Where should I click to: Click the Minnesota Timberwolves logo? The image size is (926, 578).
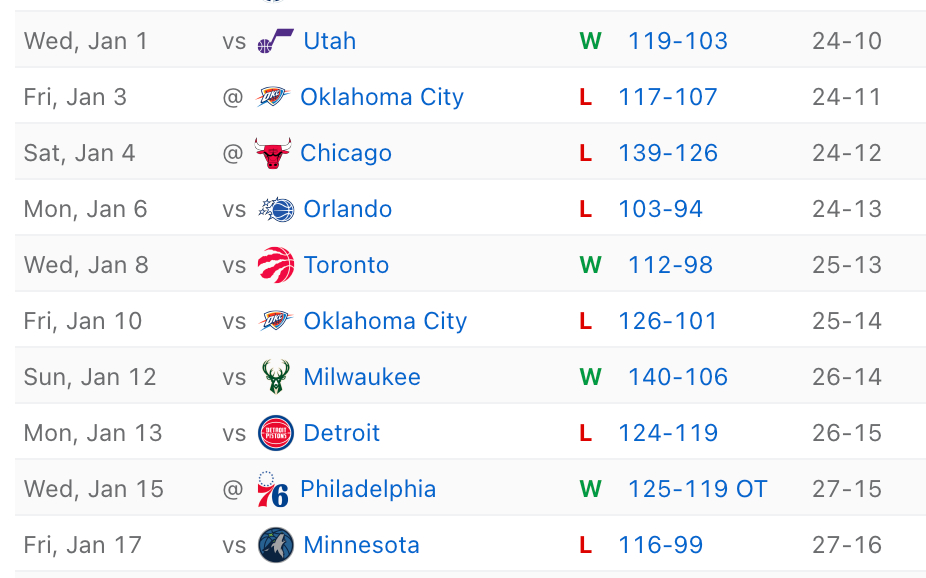point(275,545)
